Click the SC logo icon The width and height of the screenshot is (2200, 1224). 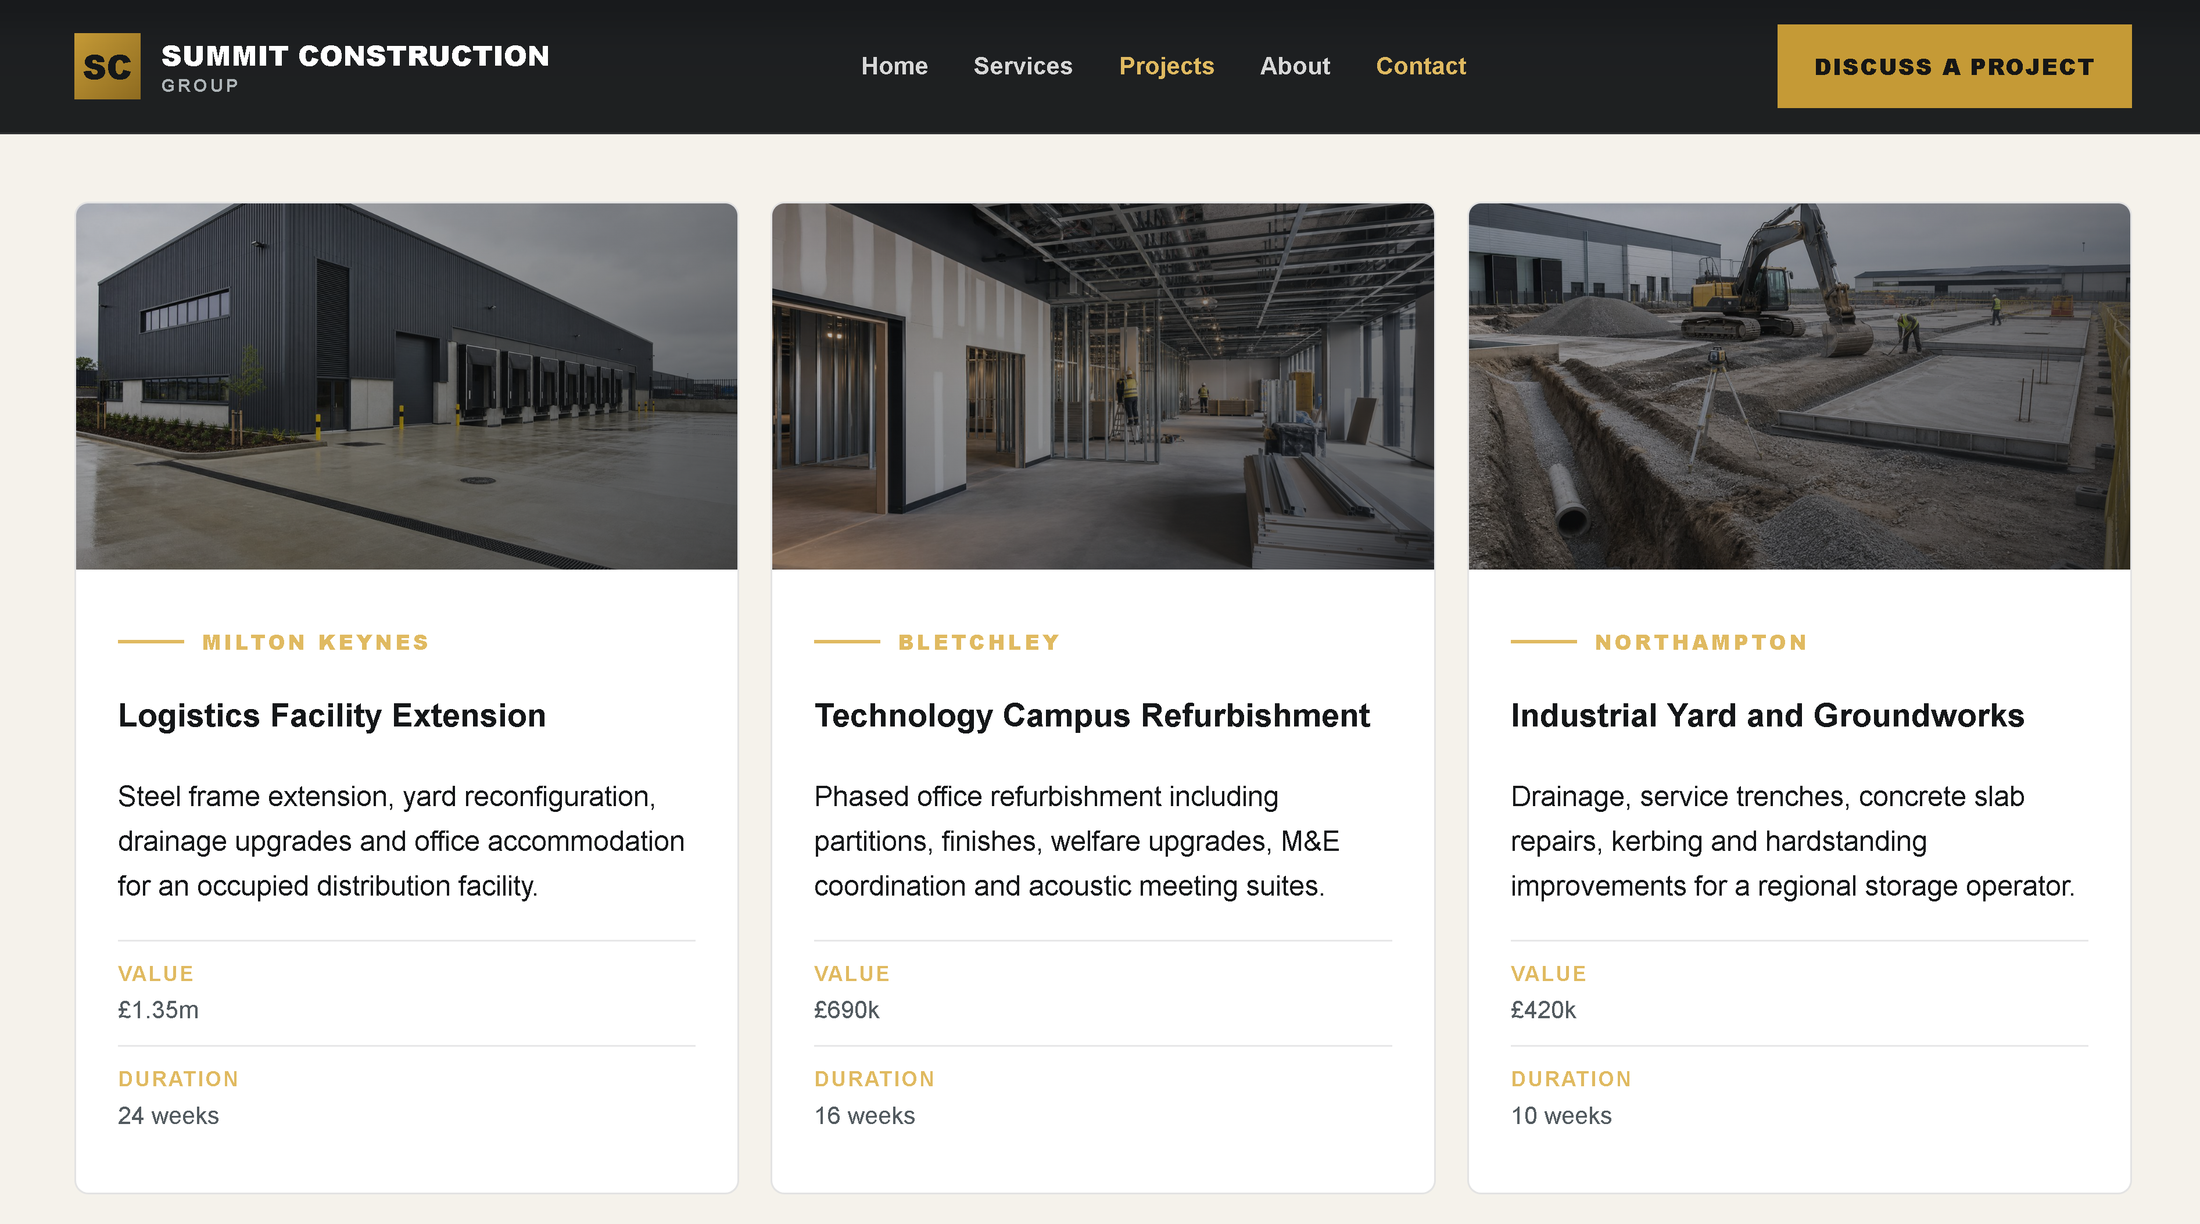point(107,67)
